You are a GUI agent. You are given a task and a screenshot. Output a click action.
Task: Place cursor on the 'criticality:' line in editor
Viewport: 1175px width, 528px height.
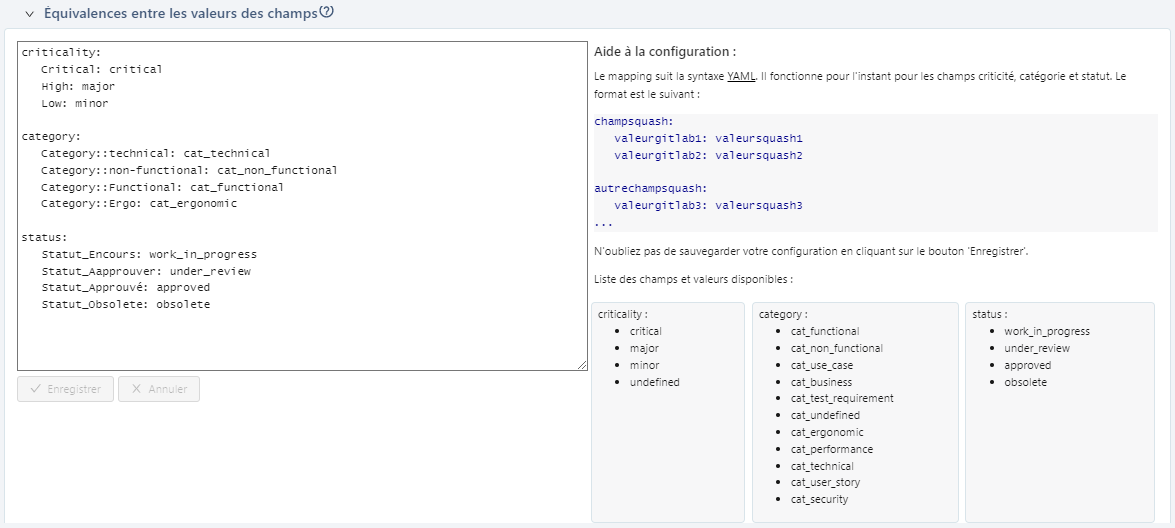[x=61, y=52]
